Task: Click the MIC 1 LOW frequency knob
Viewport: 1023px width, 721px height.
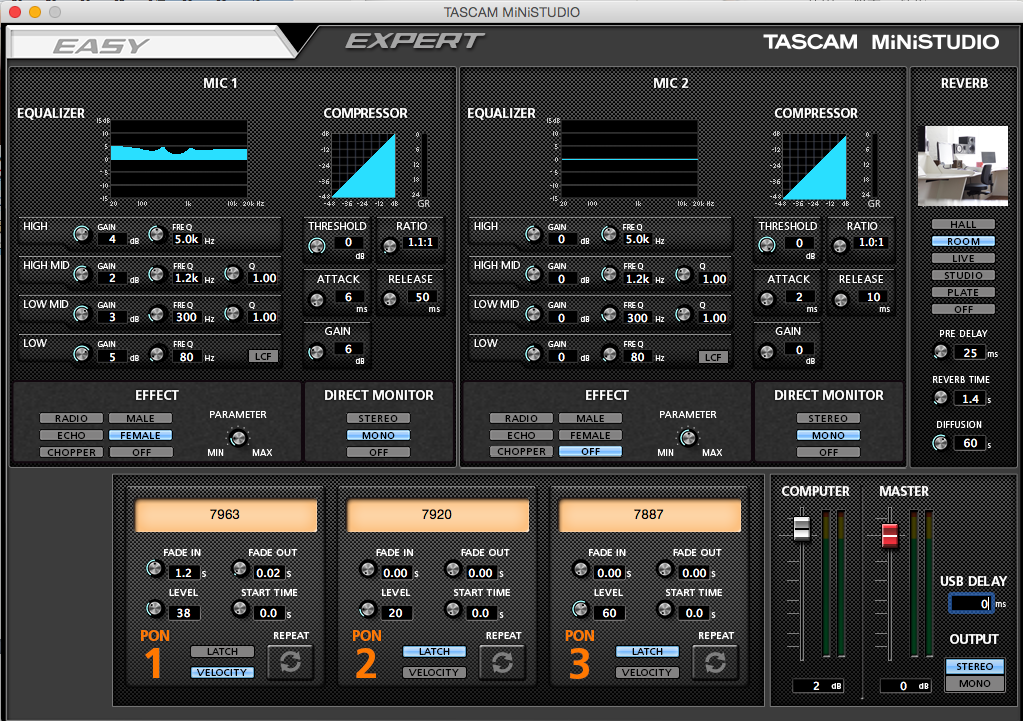Action: 157,354
